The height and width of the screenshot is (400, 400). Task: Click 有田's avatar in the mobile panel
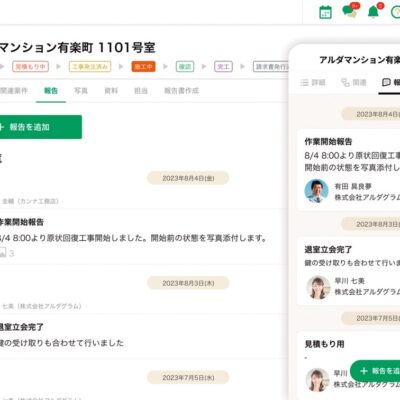coord(316,191)
